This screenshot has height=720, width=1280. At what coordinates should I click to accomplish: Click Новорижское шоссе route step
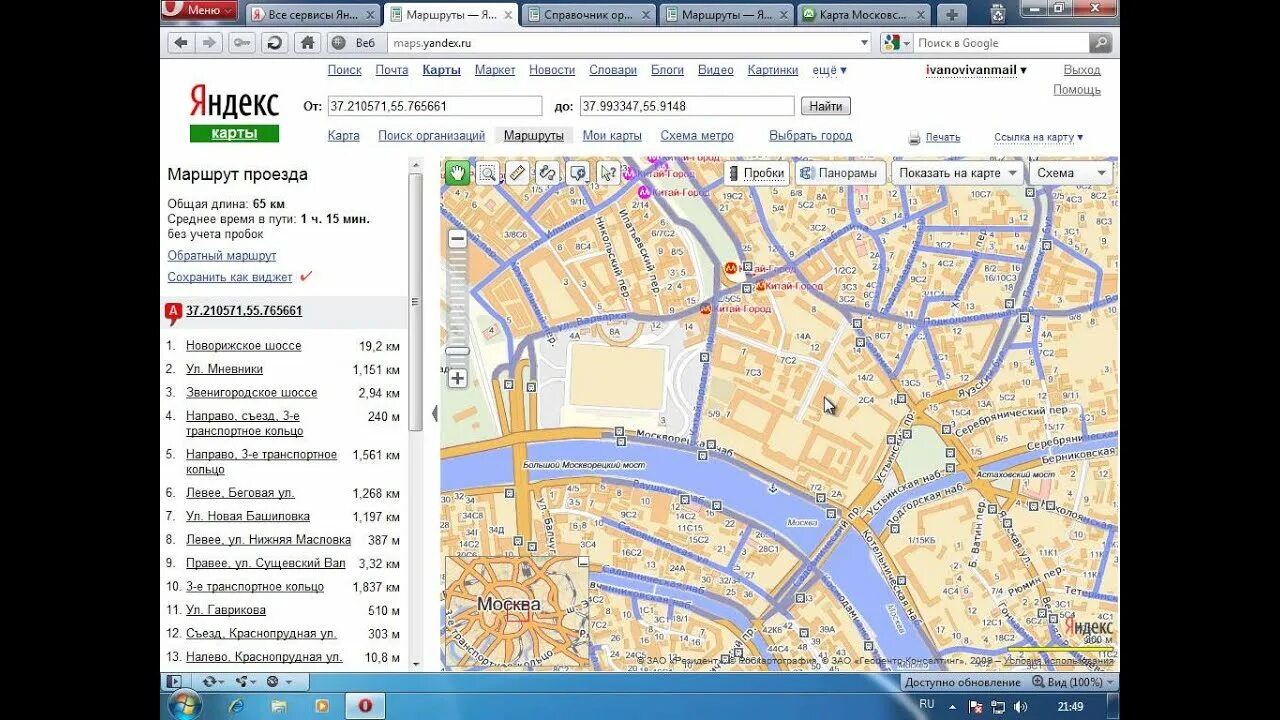click(243, 346)
